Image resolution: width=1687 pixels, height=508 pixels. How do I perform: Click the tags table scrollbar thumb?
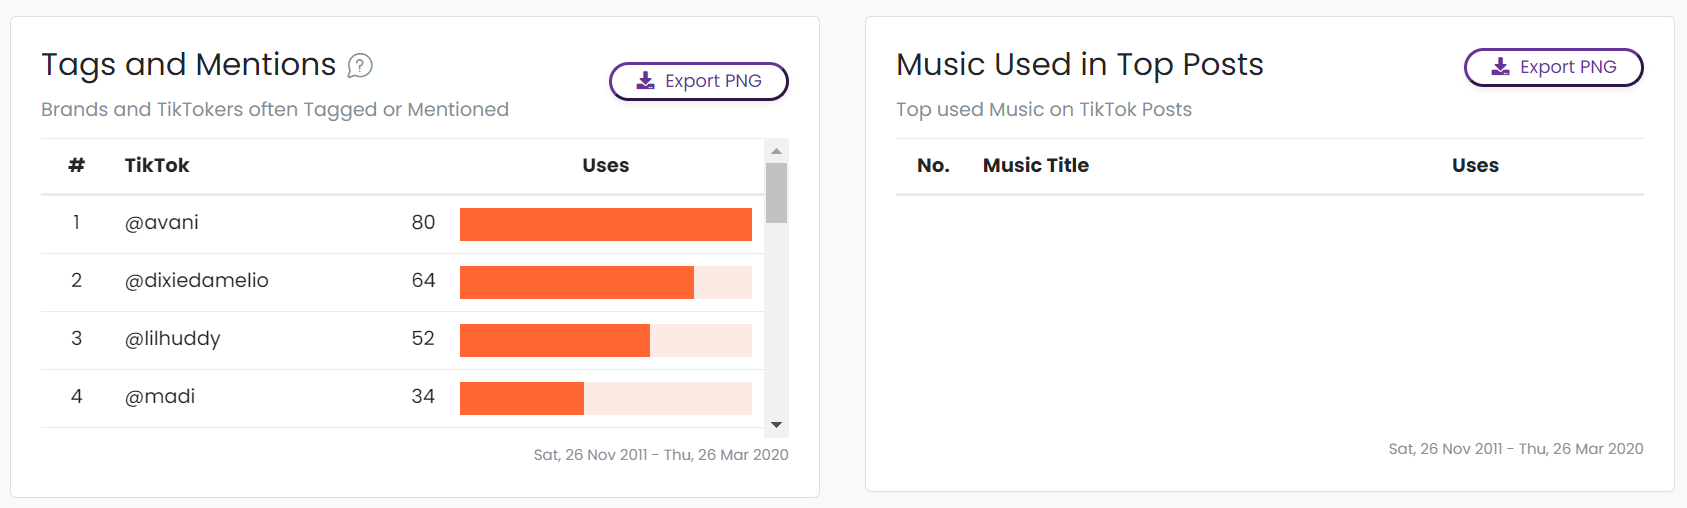pos(776,193)
